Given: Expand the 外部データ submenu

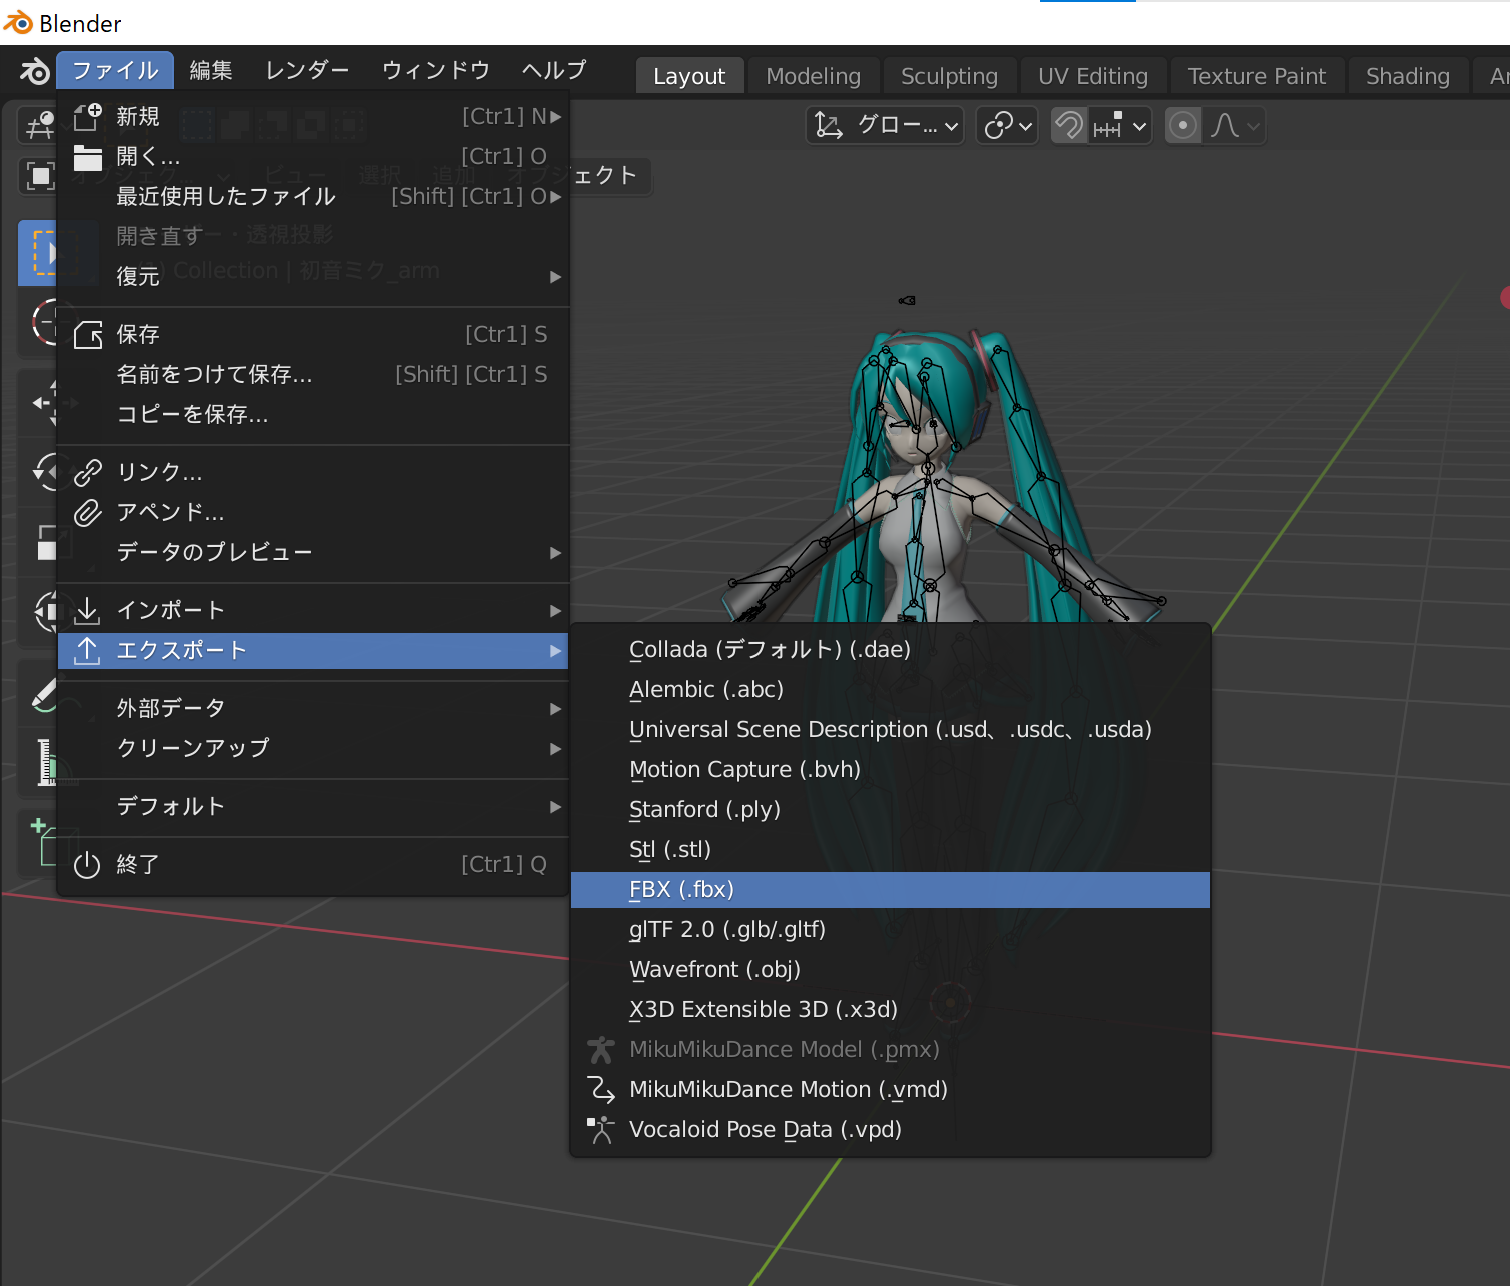Looking at the screenshot, I should 314,708.
